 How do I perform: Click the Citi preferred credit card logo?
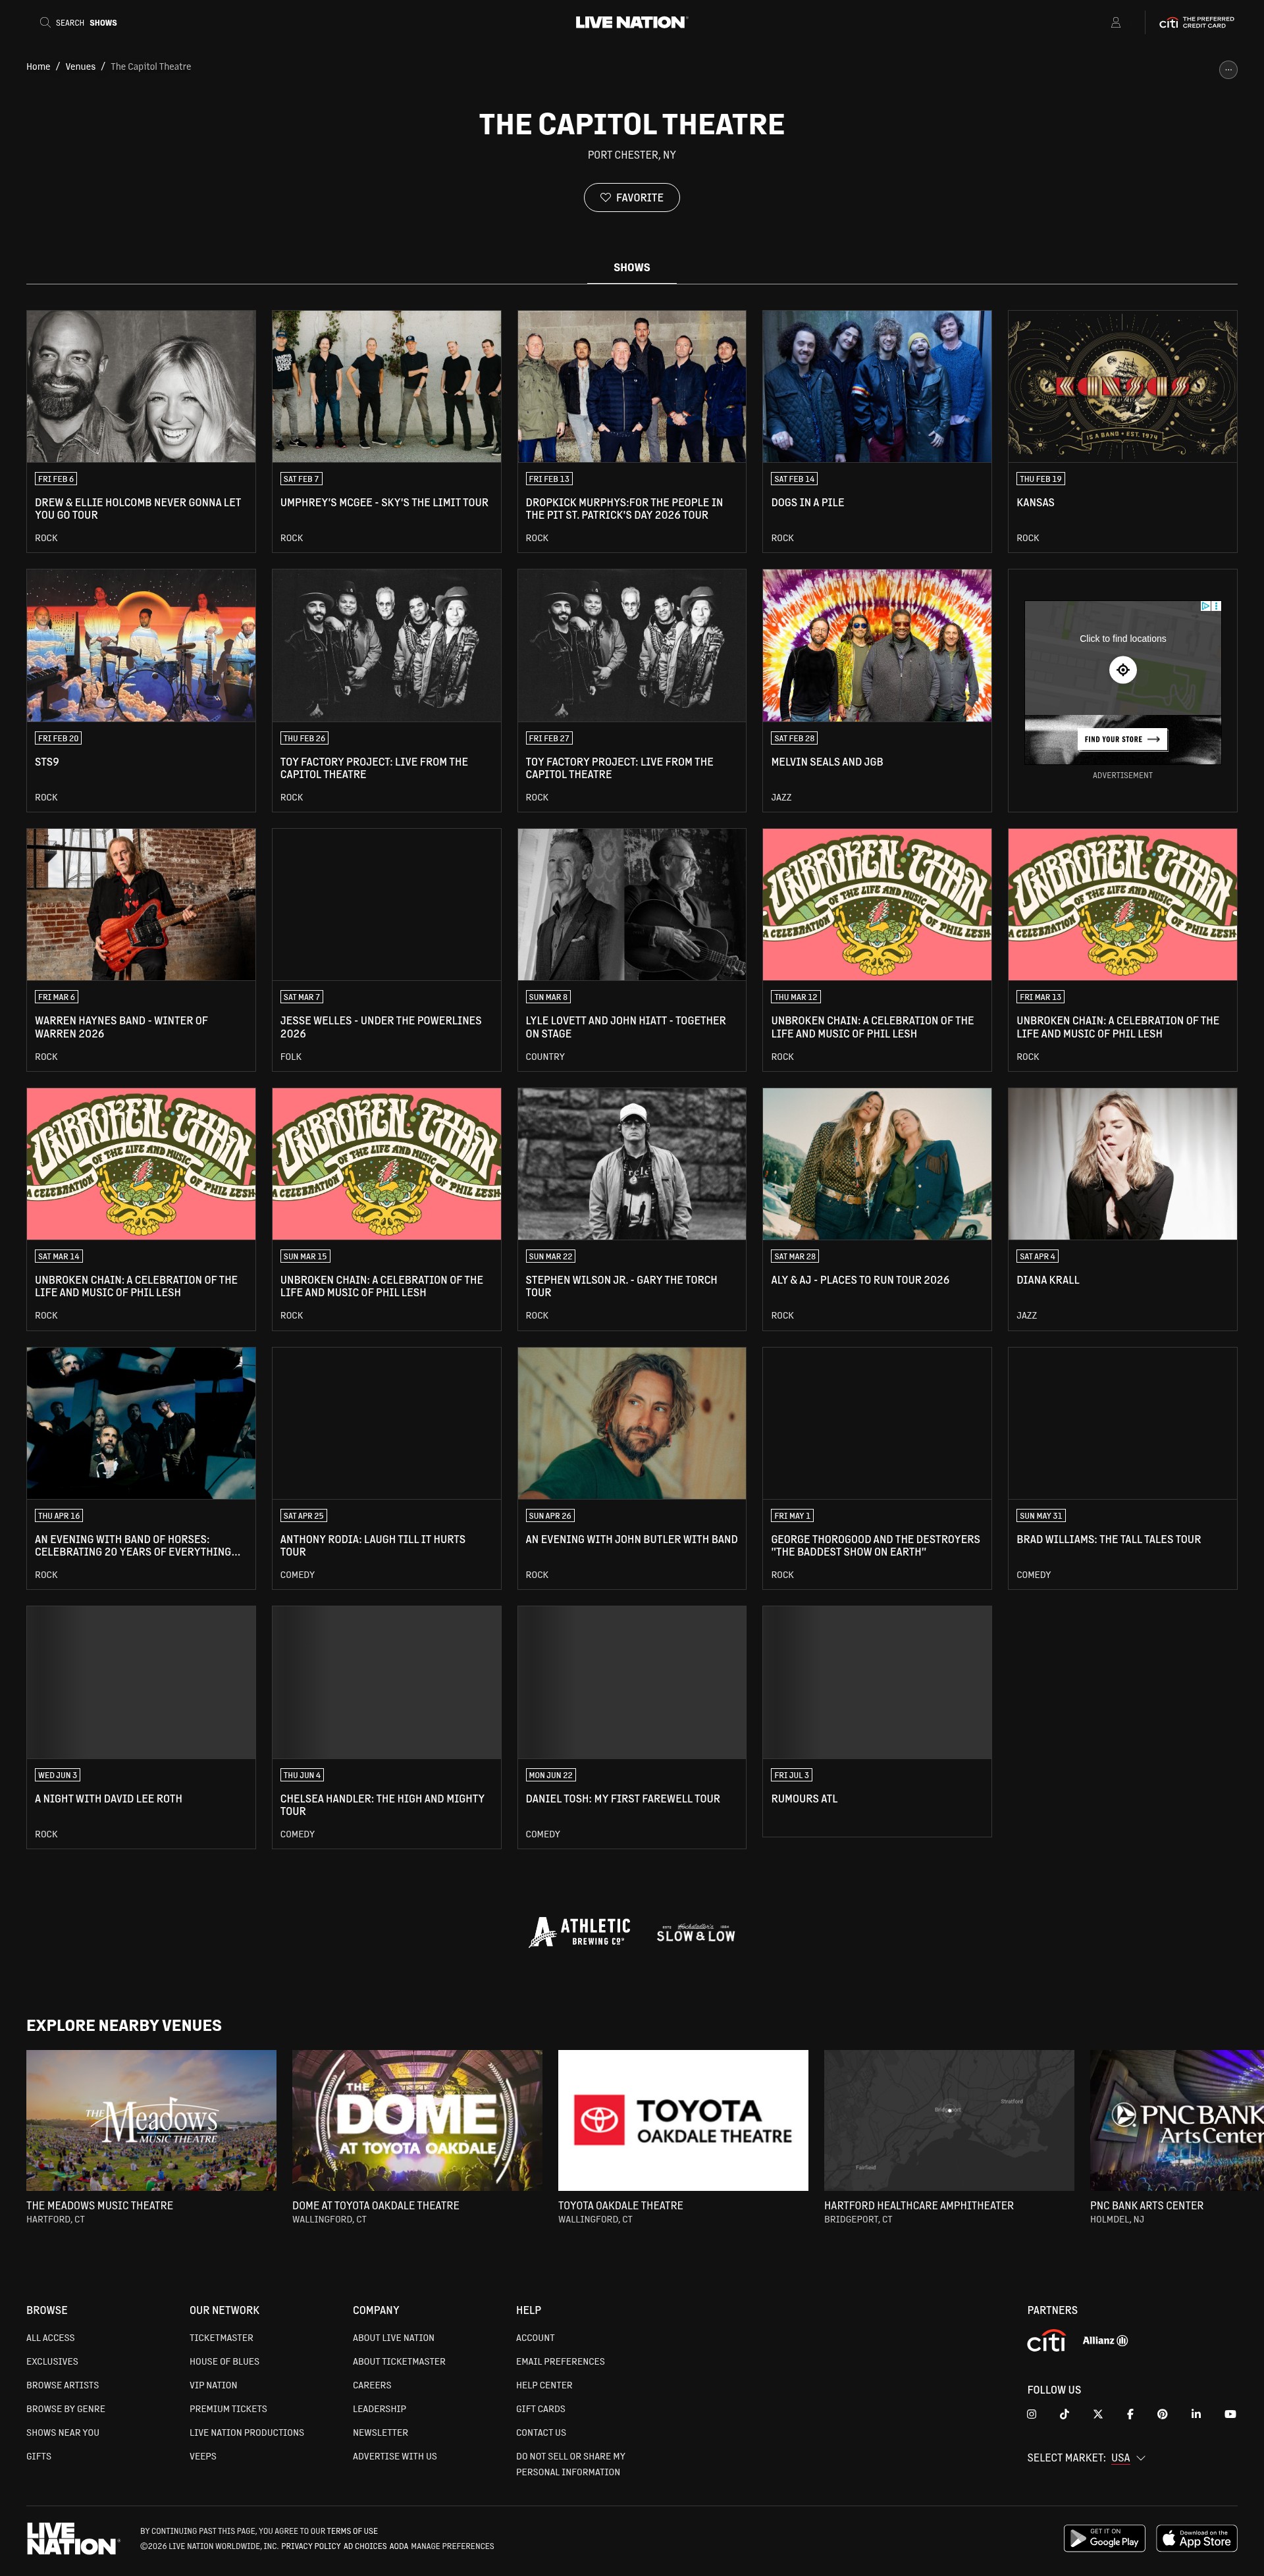1196,22
